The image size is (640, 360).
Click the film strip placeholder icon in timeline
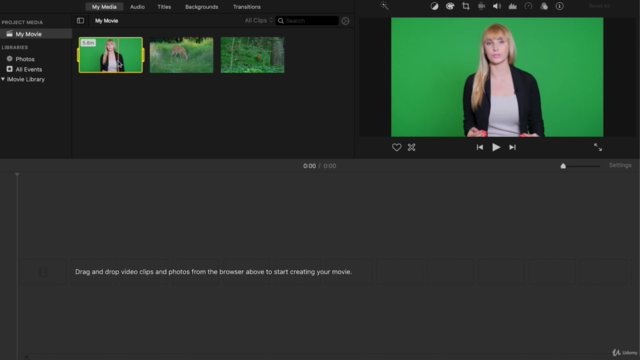coord(43,272)
